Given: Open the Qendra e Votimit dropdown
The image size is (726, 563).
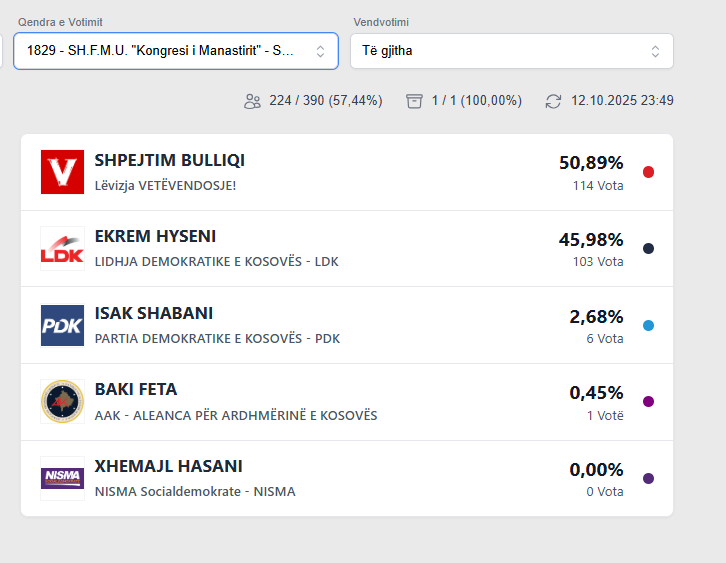Looking at the screenshot, I should [x=175, y=51].
